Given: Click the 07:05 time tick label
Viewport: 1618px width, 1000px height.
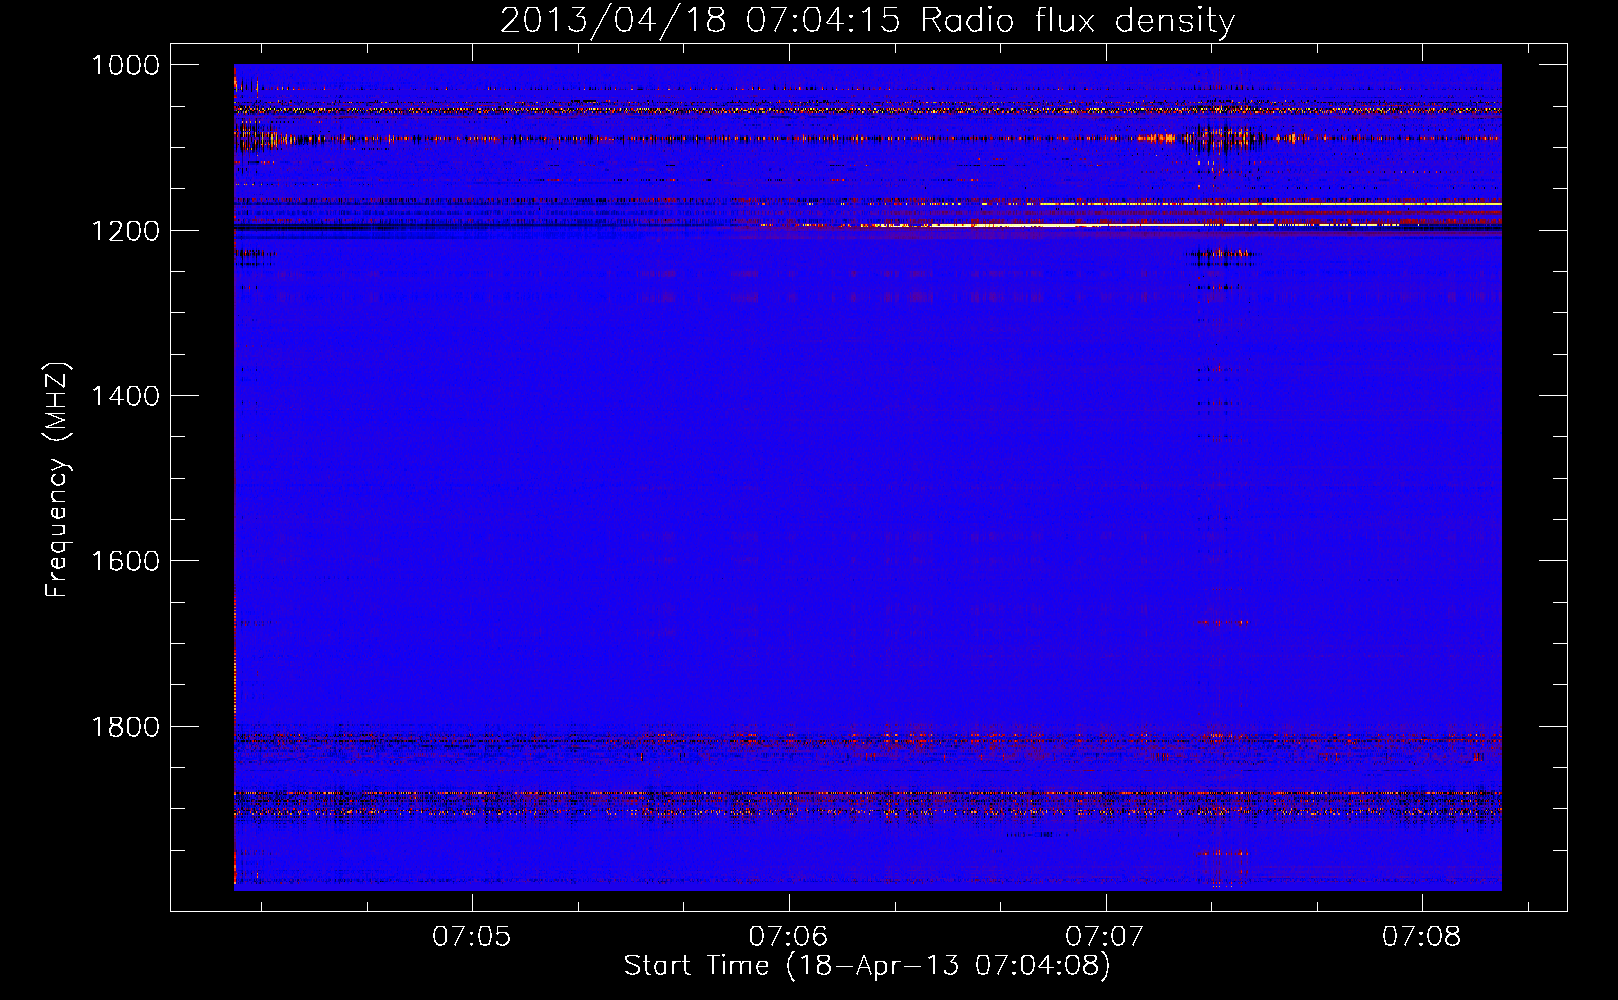Looking at the screenshot, I should pos(471,937).
